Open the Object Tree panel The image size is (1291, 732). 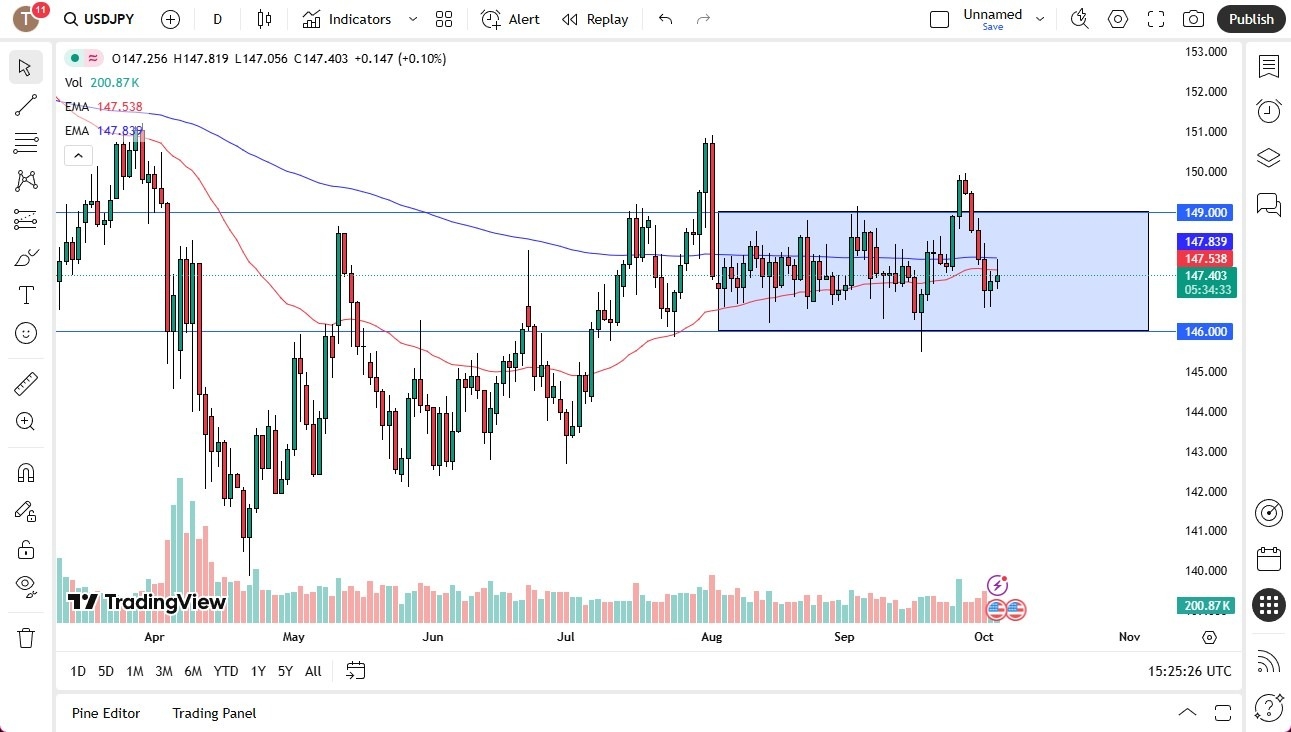point(1268,157)
